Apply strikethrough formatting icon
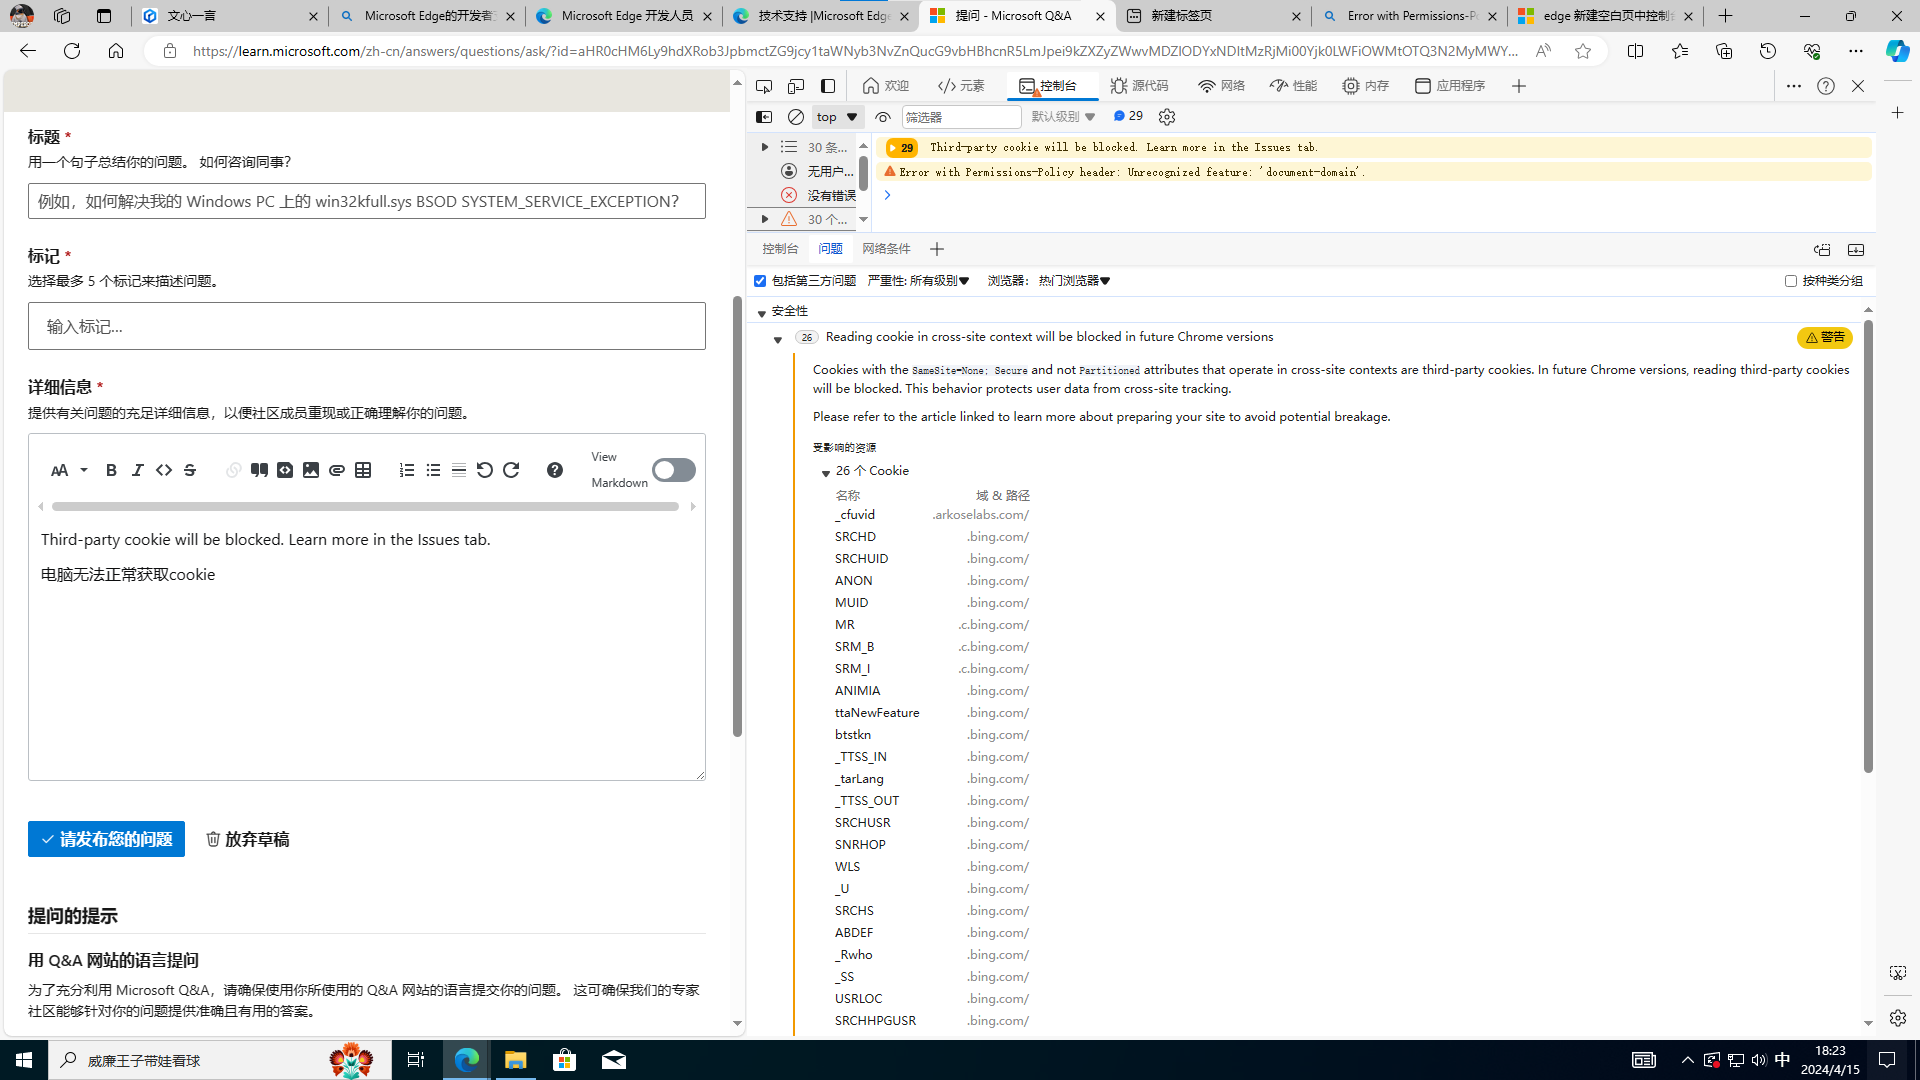1920x1080 pixels. [189, 470]
